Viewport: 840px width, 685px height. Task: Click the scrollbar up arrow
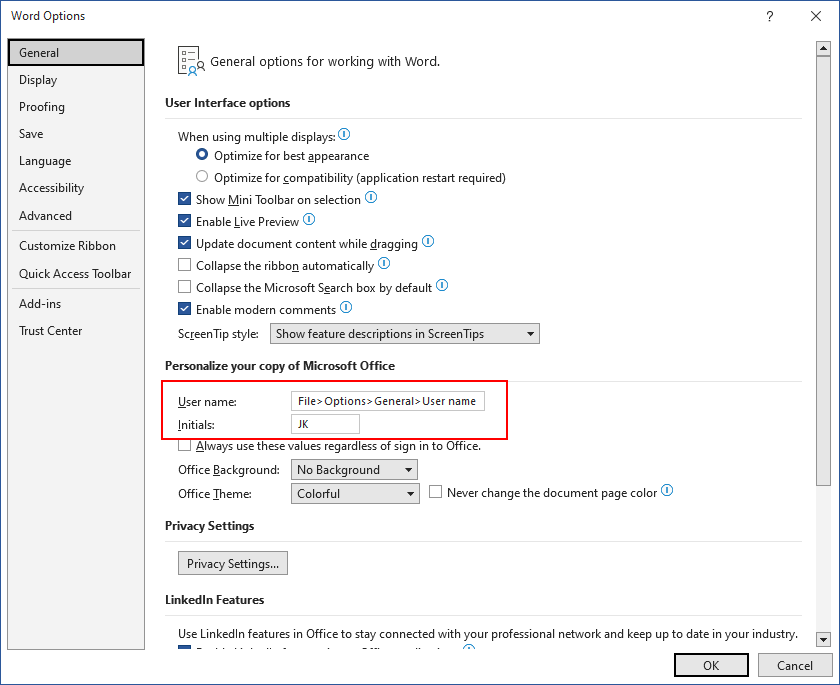823,49
